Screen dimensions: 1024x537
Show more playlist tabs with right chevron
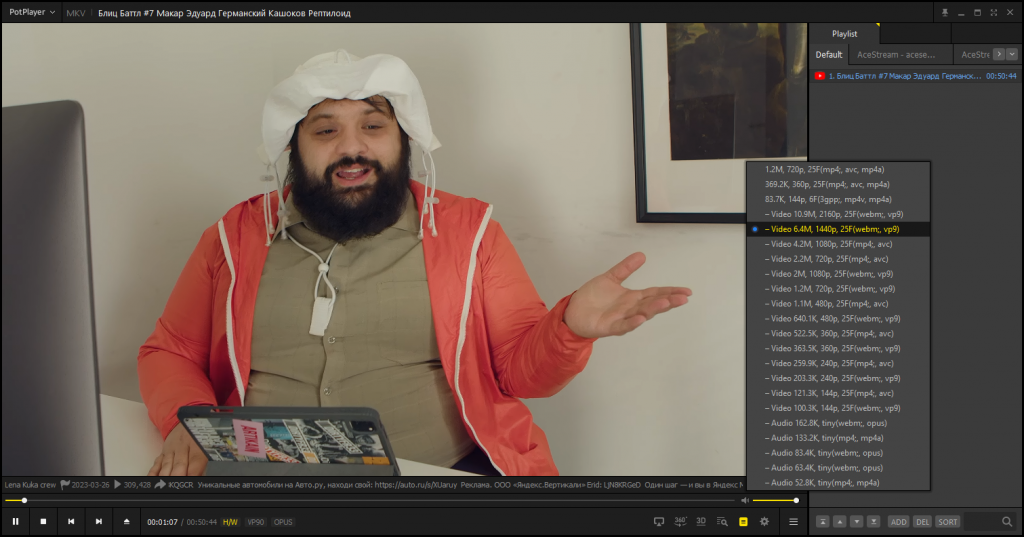999,54
